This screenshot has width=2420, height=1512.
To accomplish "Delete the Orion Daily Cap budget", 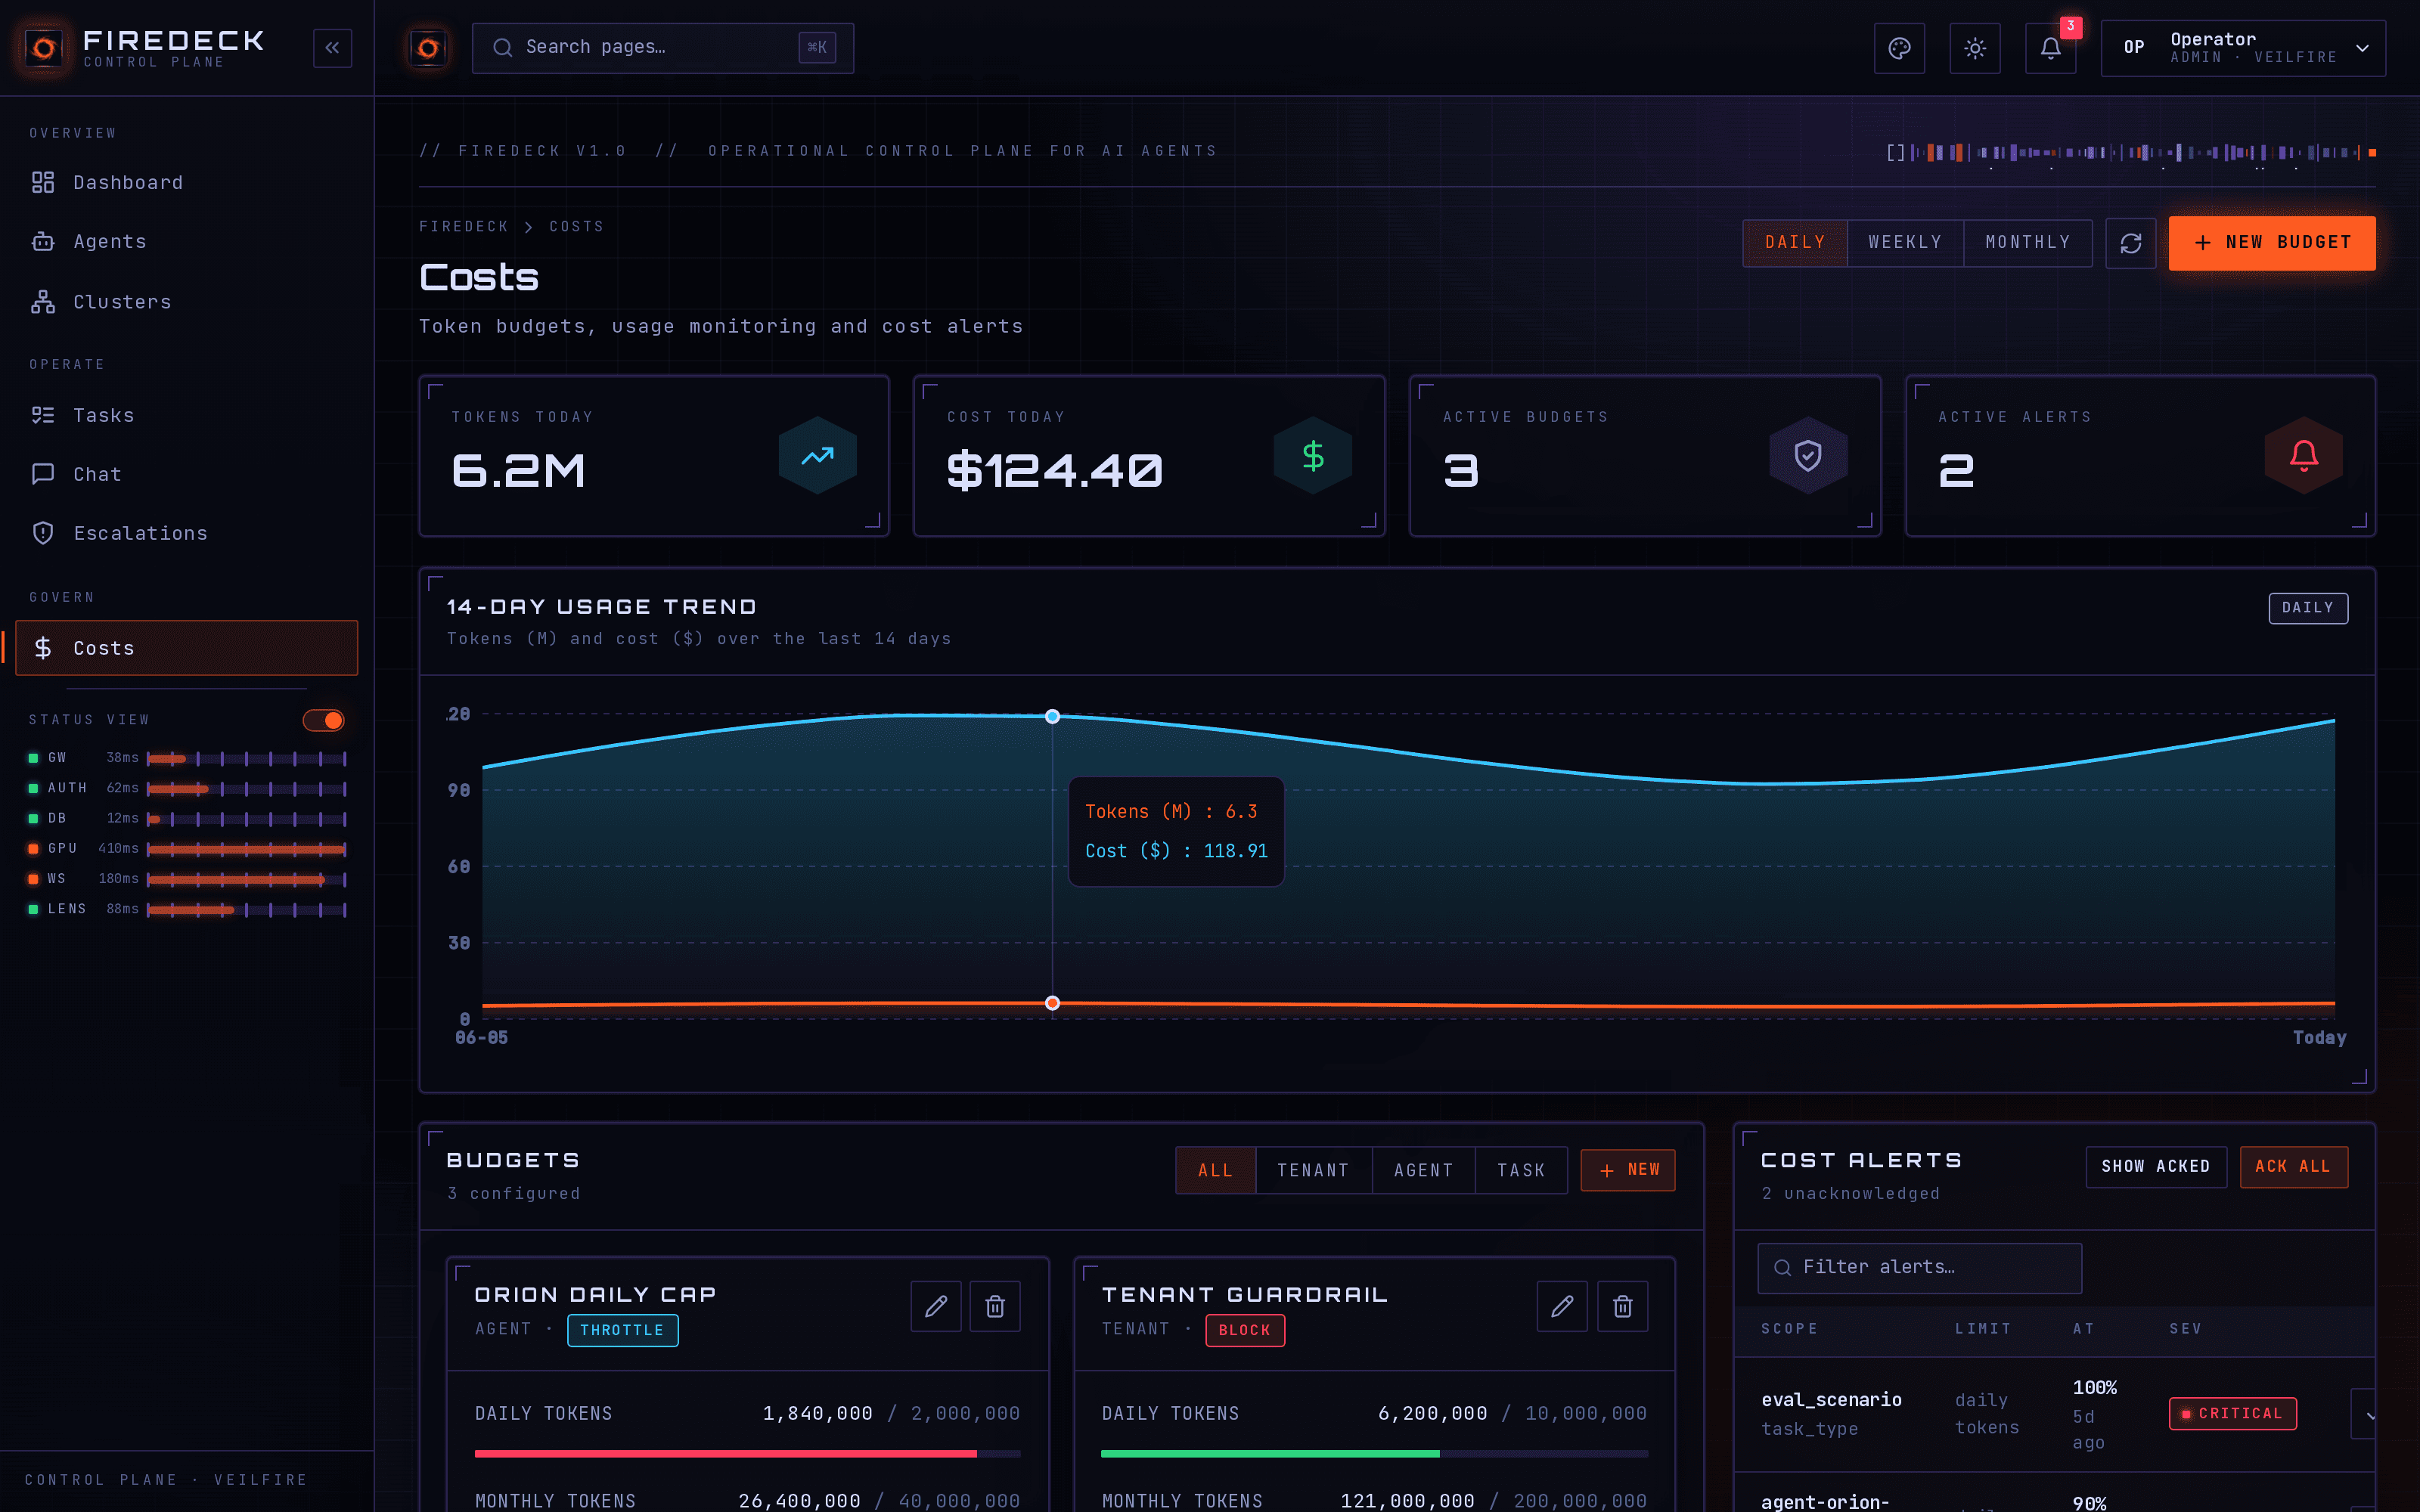I will 995,1306.
